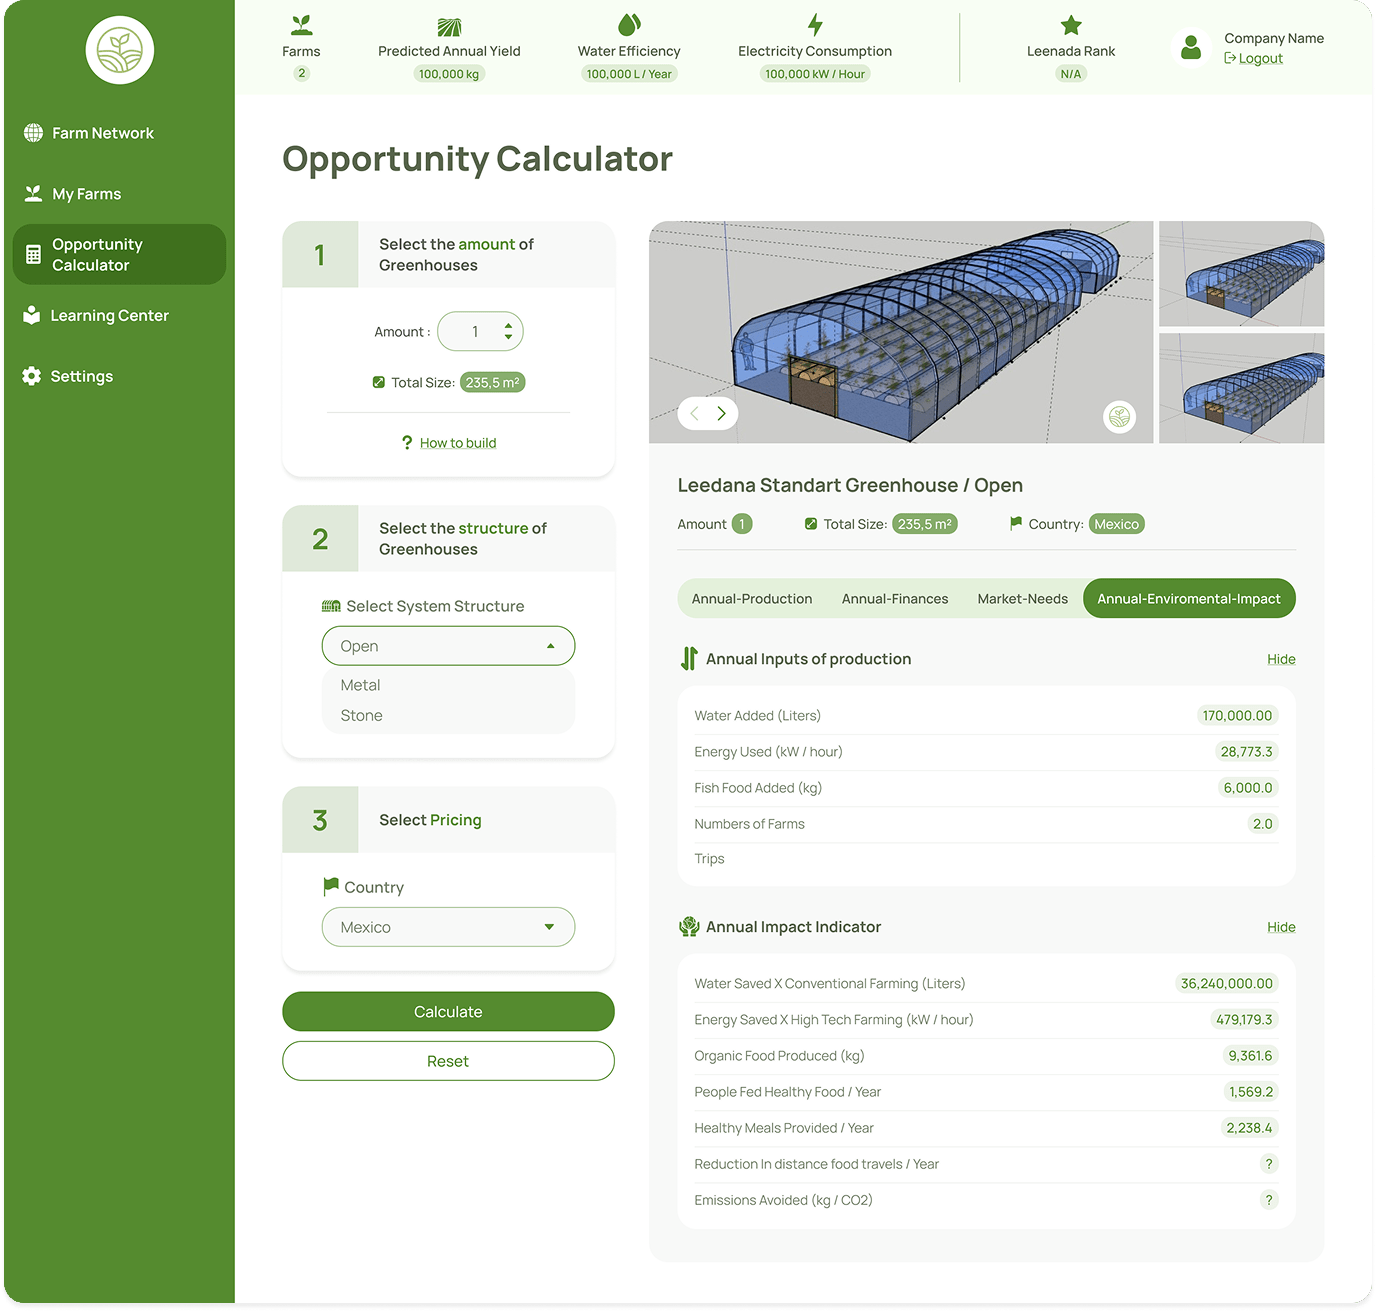Open the Mexico country dropdown

(x=448, y=927)
